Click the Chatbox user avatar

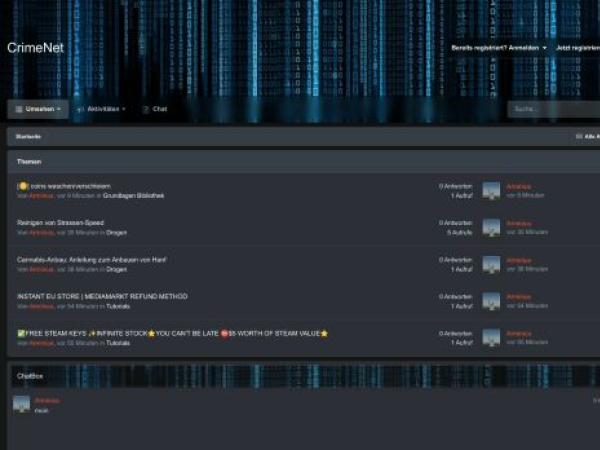[21, 404]
